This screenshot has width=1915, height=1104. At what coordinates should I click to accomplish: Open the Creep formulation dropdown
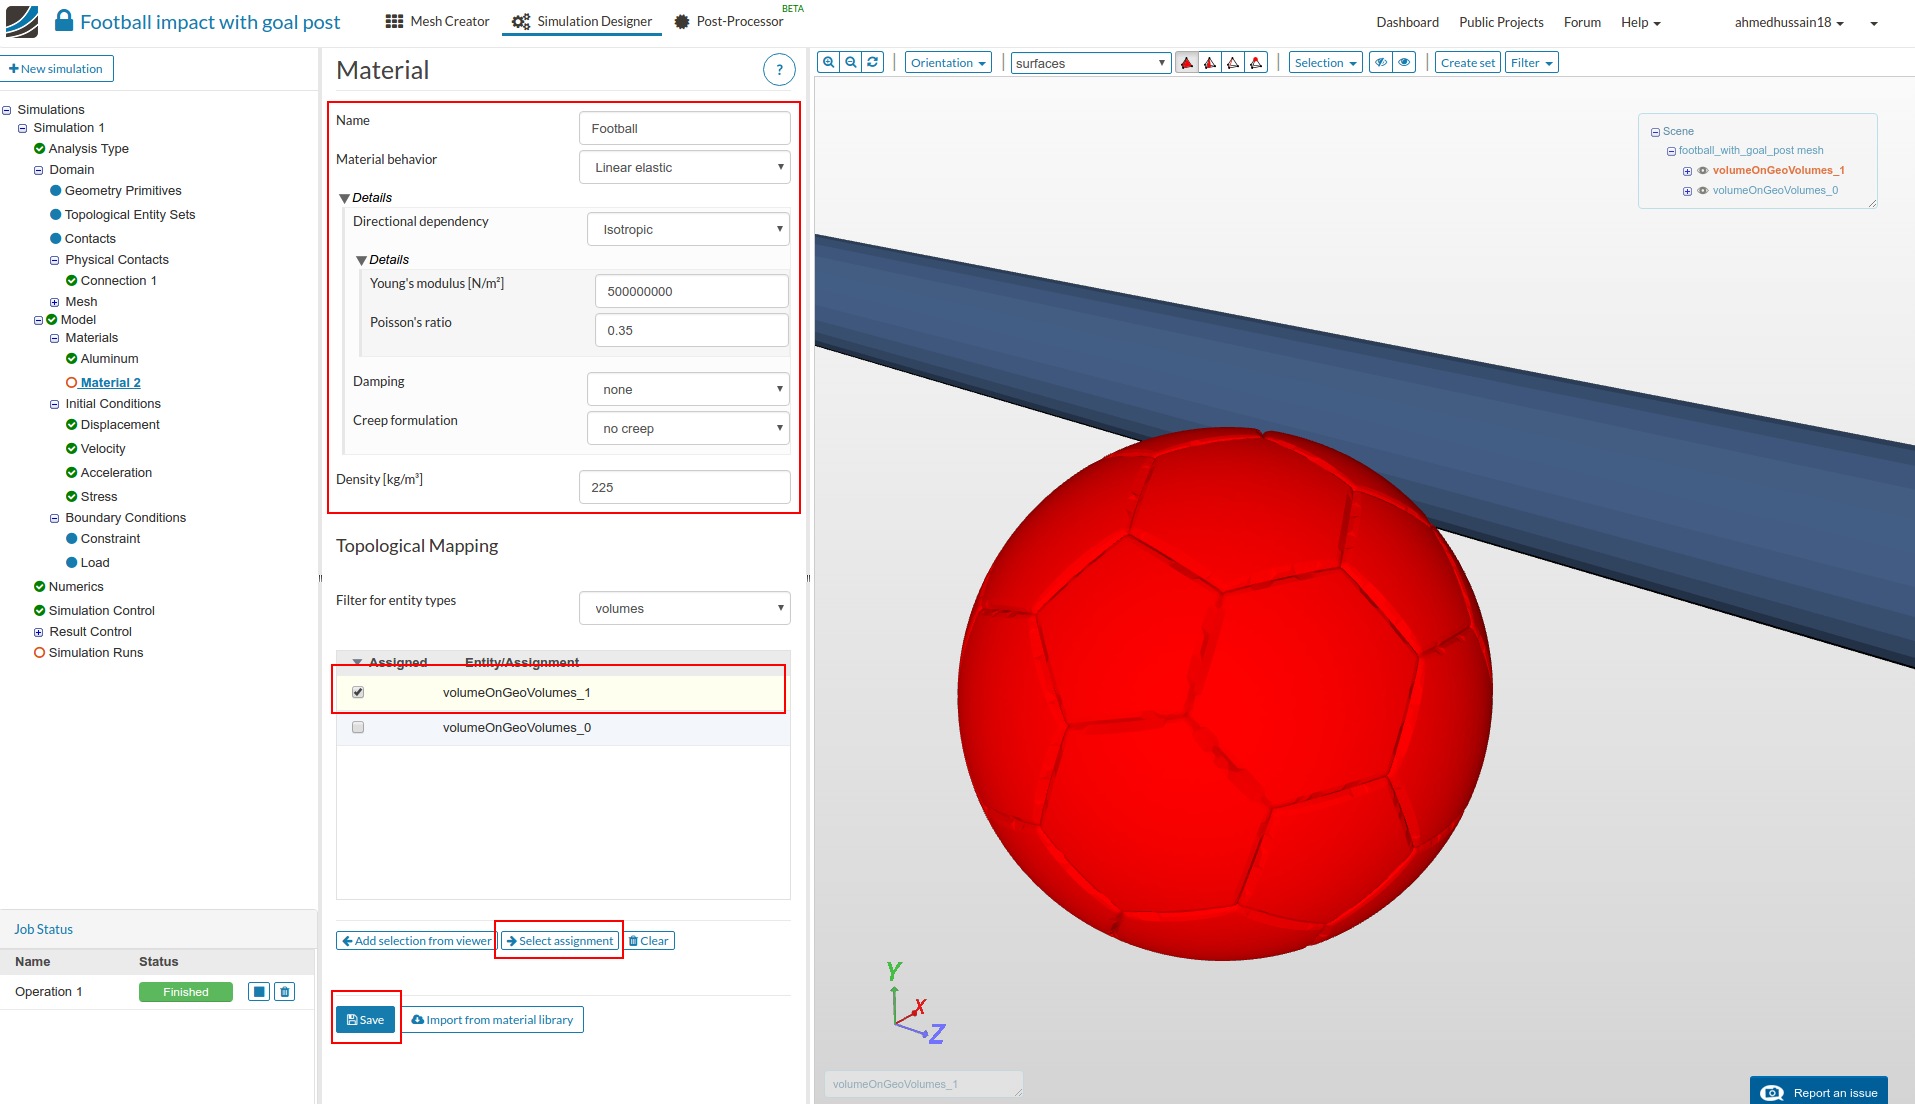pyautogui.click(x=688, y=429)
